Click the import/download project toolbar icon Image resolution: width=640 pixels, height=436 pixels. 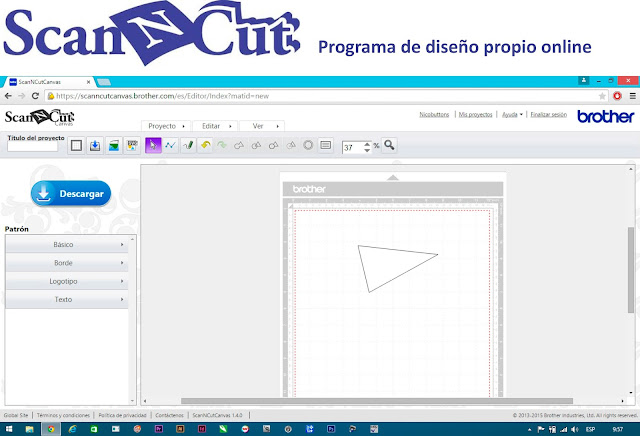click(x=95, y=145)
